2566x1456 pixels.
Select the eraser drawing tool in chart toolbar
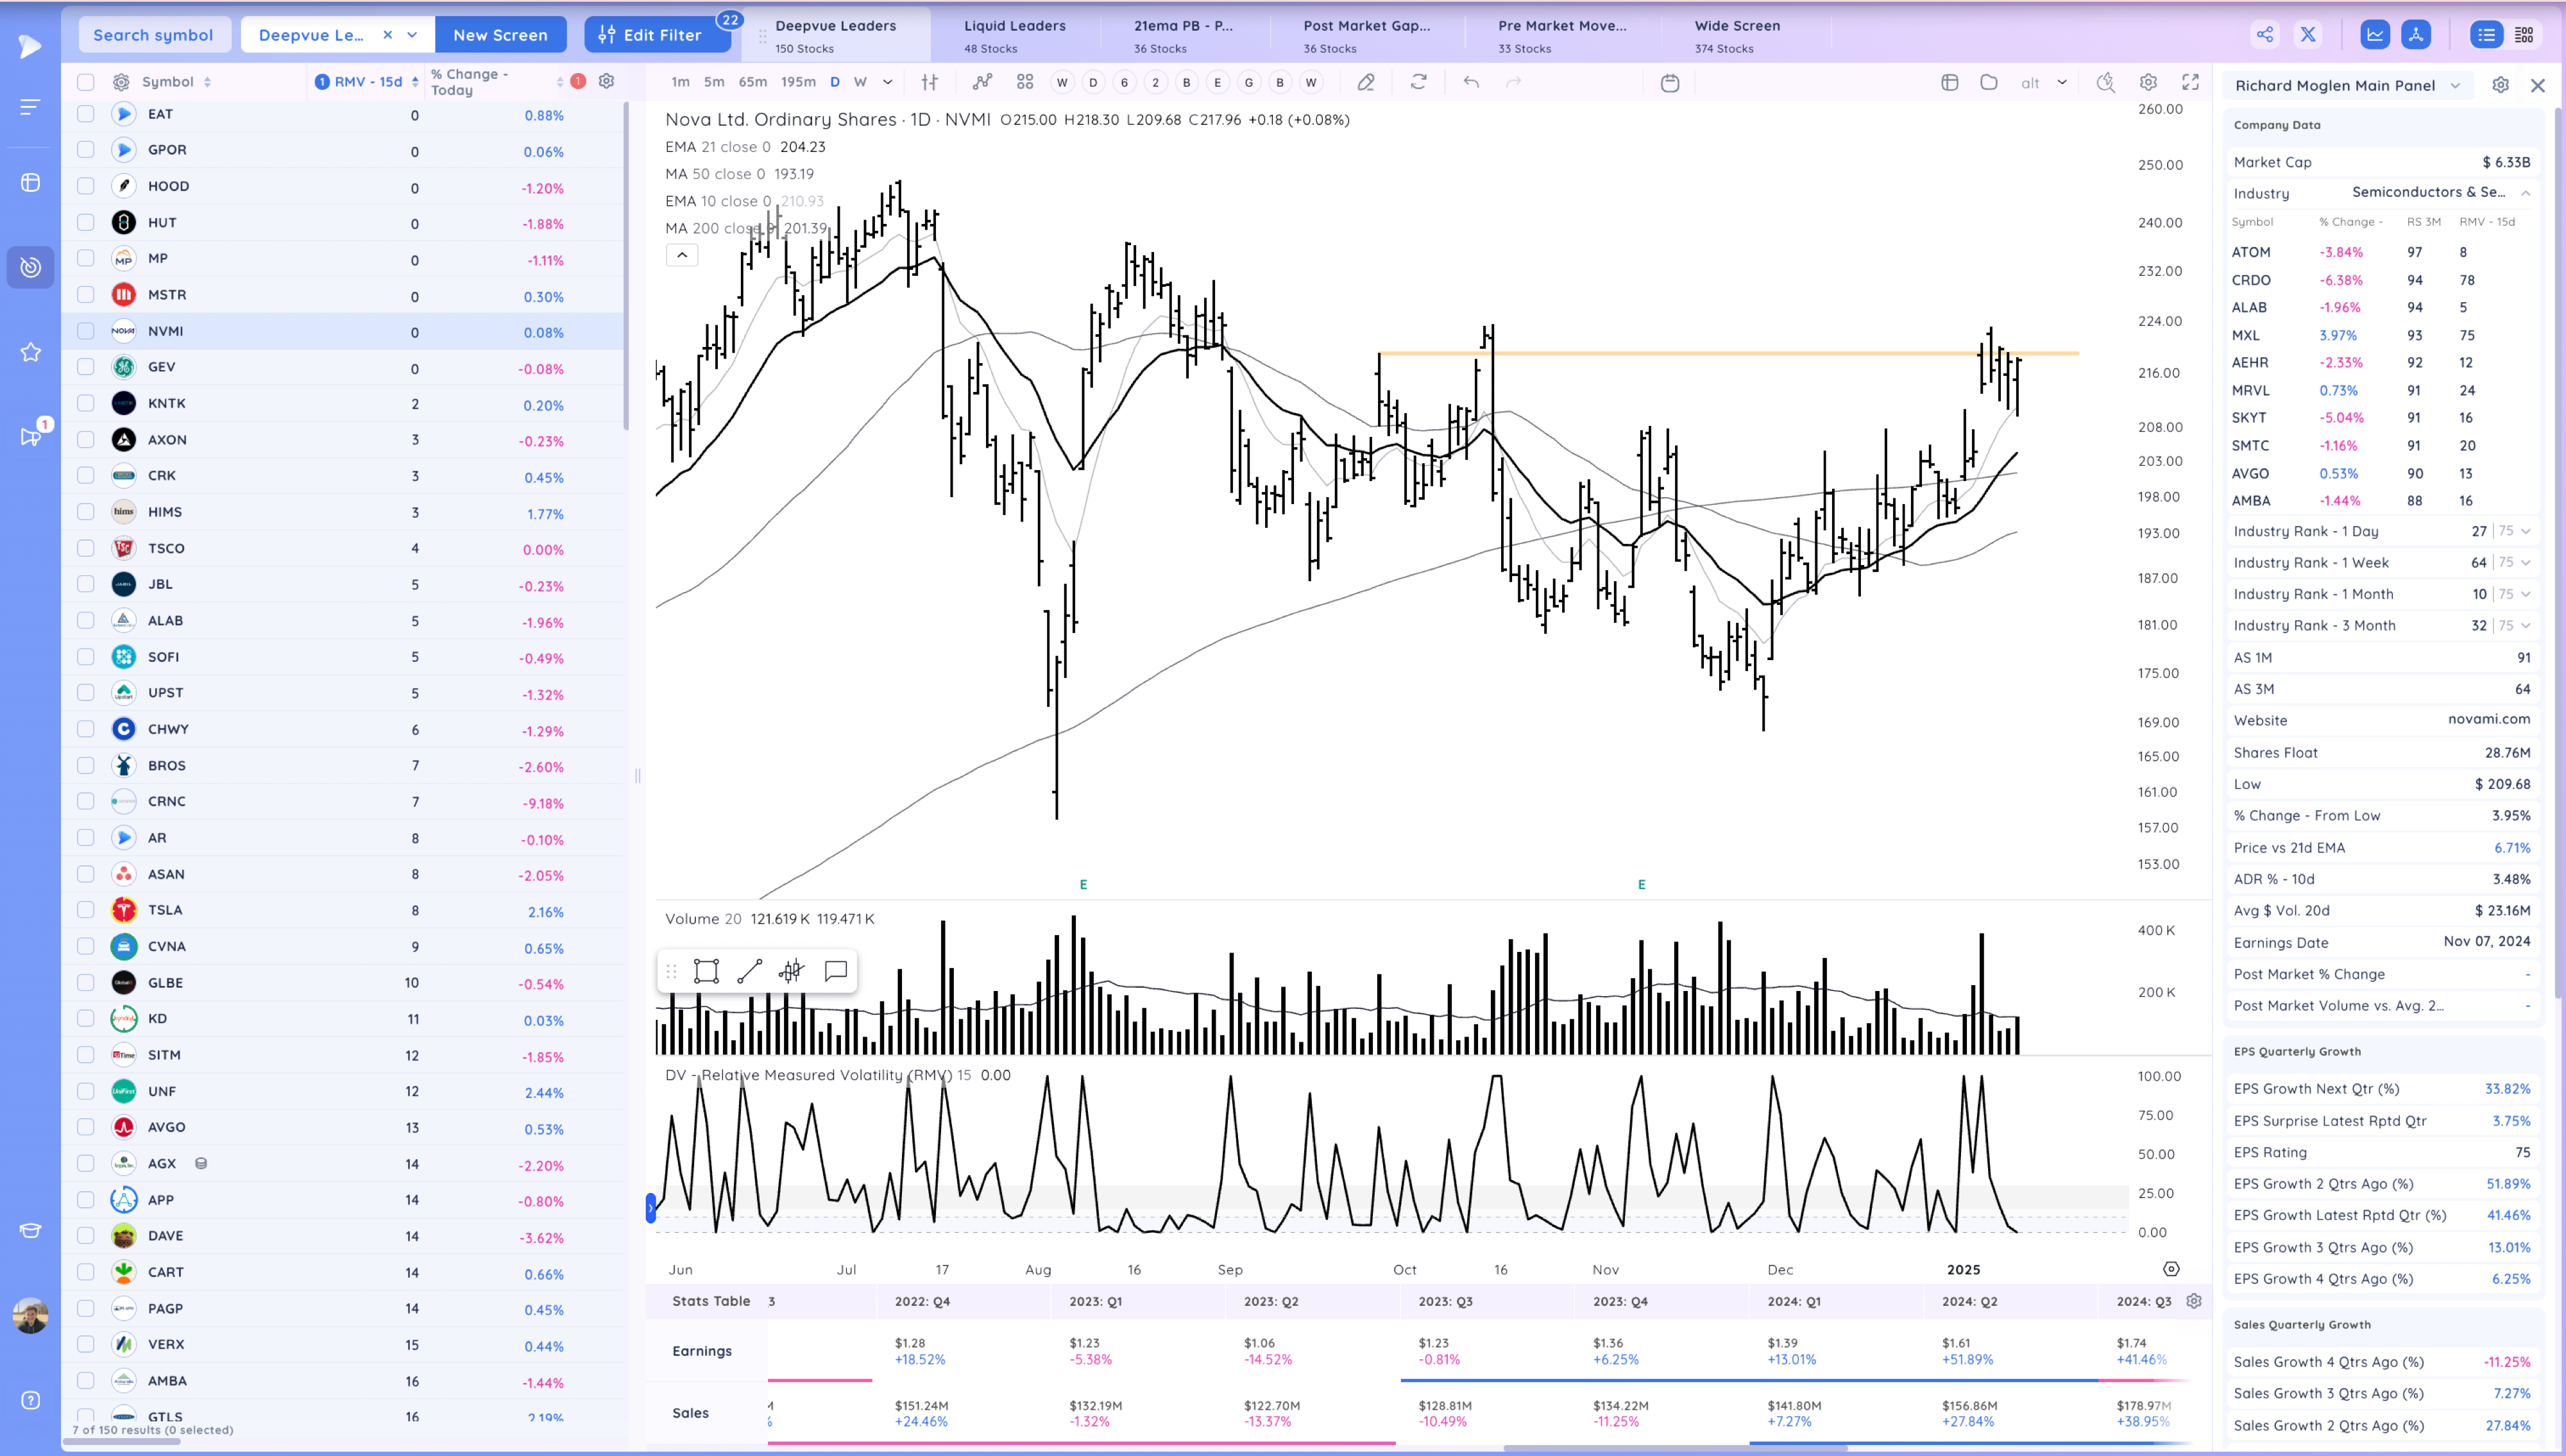(x=1366, y=82)
